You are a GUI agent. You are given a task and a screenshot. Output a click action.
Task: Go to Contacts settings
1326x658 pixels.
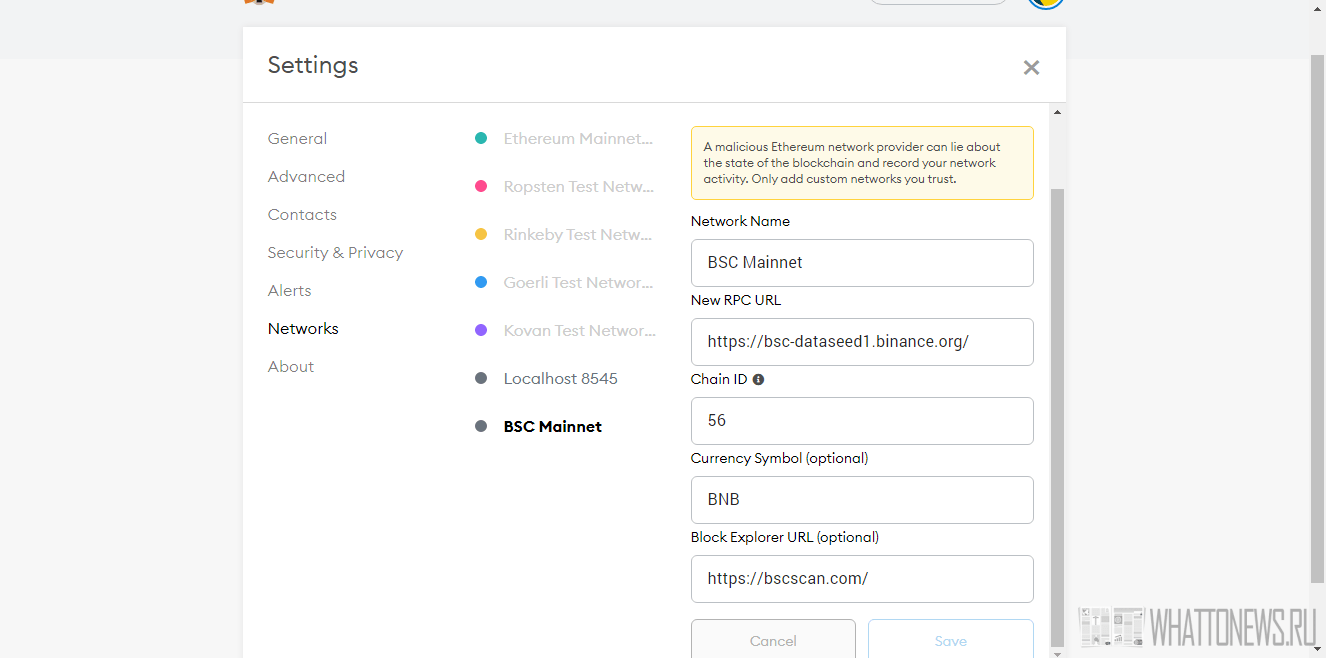pos(302,215)
